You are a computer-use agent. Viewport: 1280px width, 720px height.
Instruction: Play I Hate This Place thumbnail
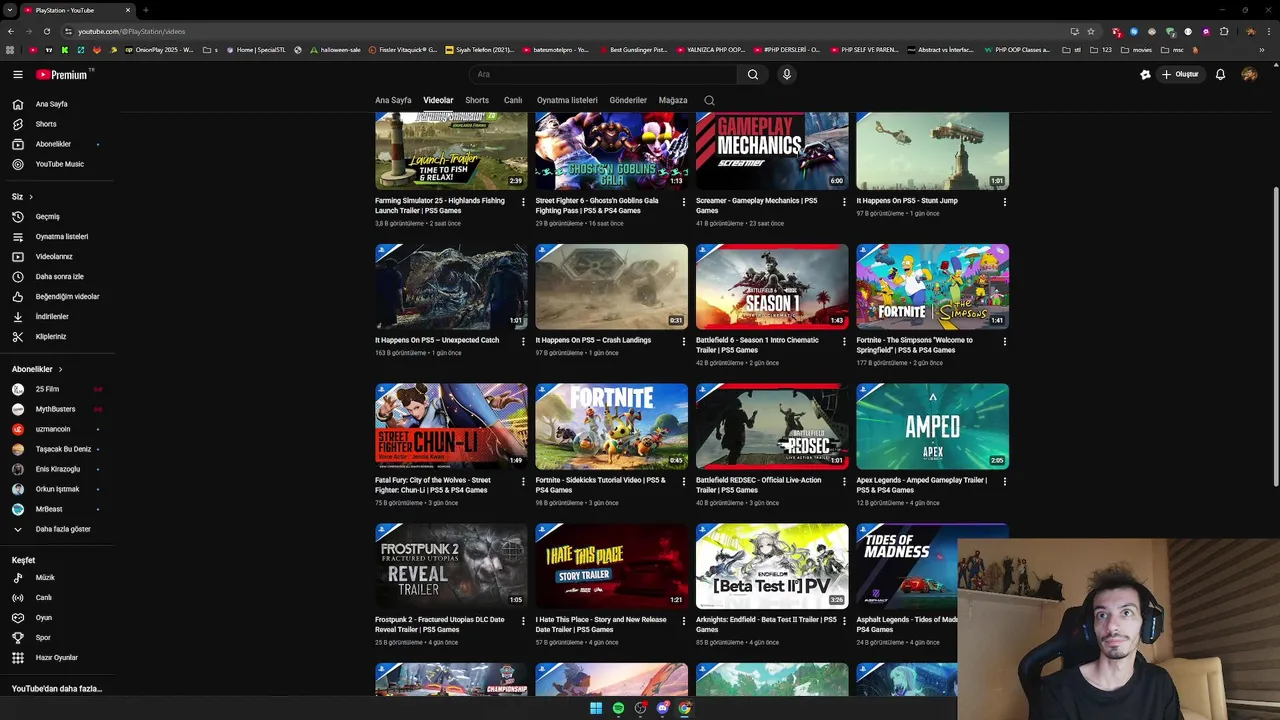pos(611,566)
